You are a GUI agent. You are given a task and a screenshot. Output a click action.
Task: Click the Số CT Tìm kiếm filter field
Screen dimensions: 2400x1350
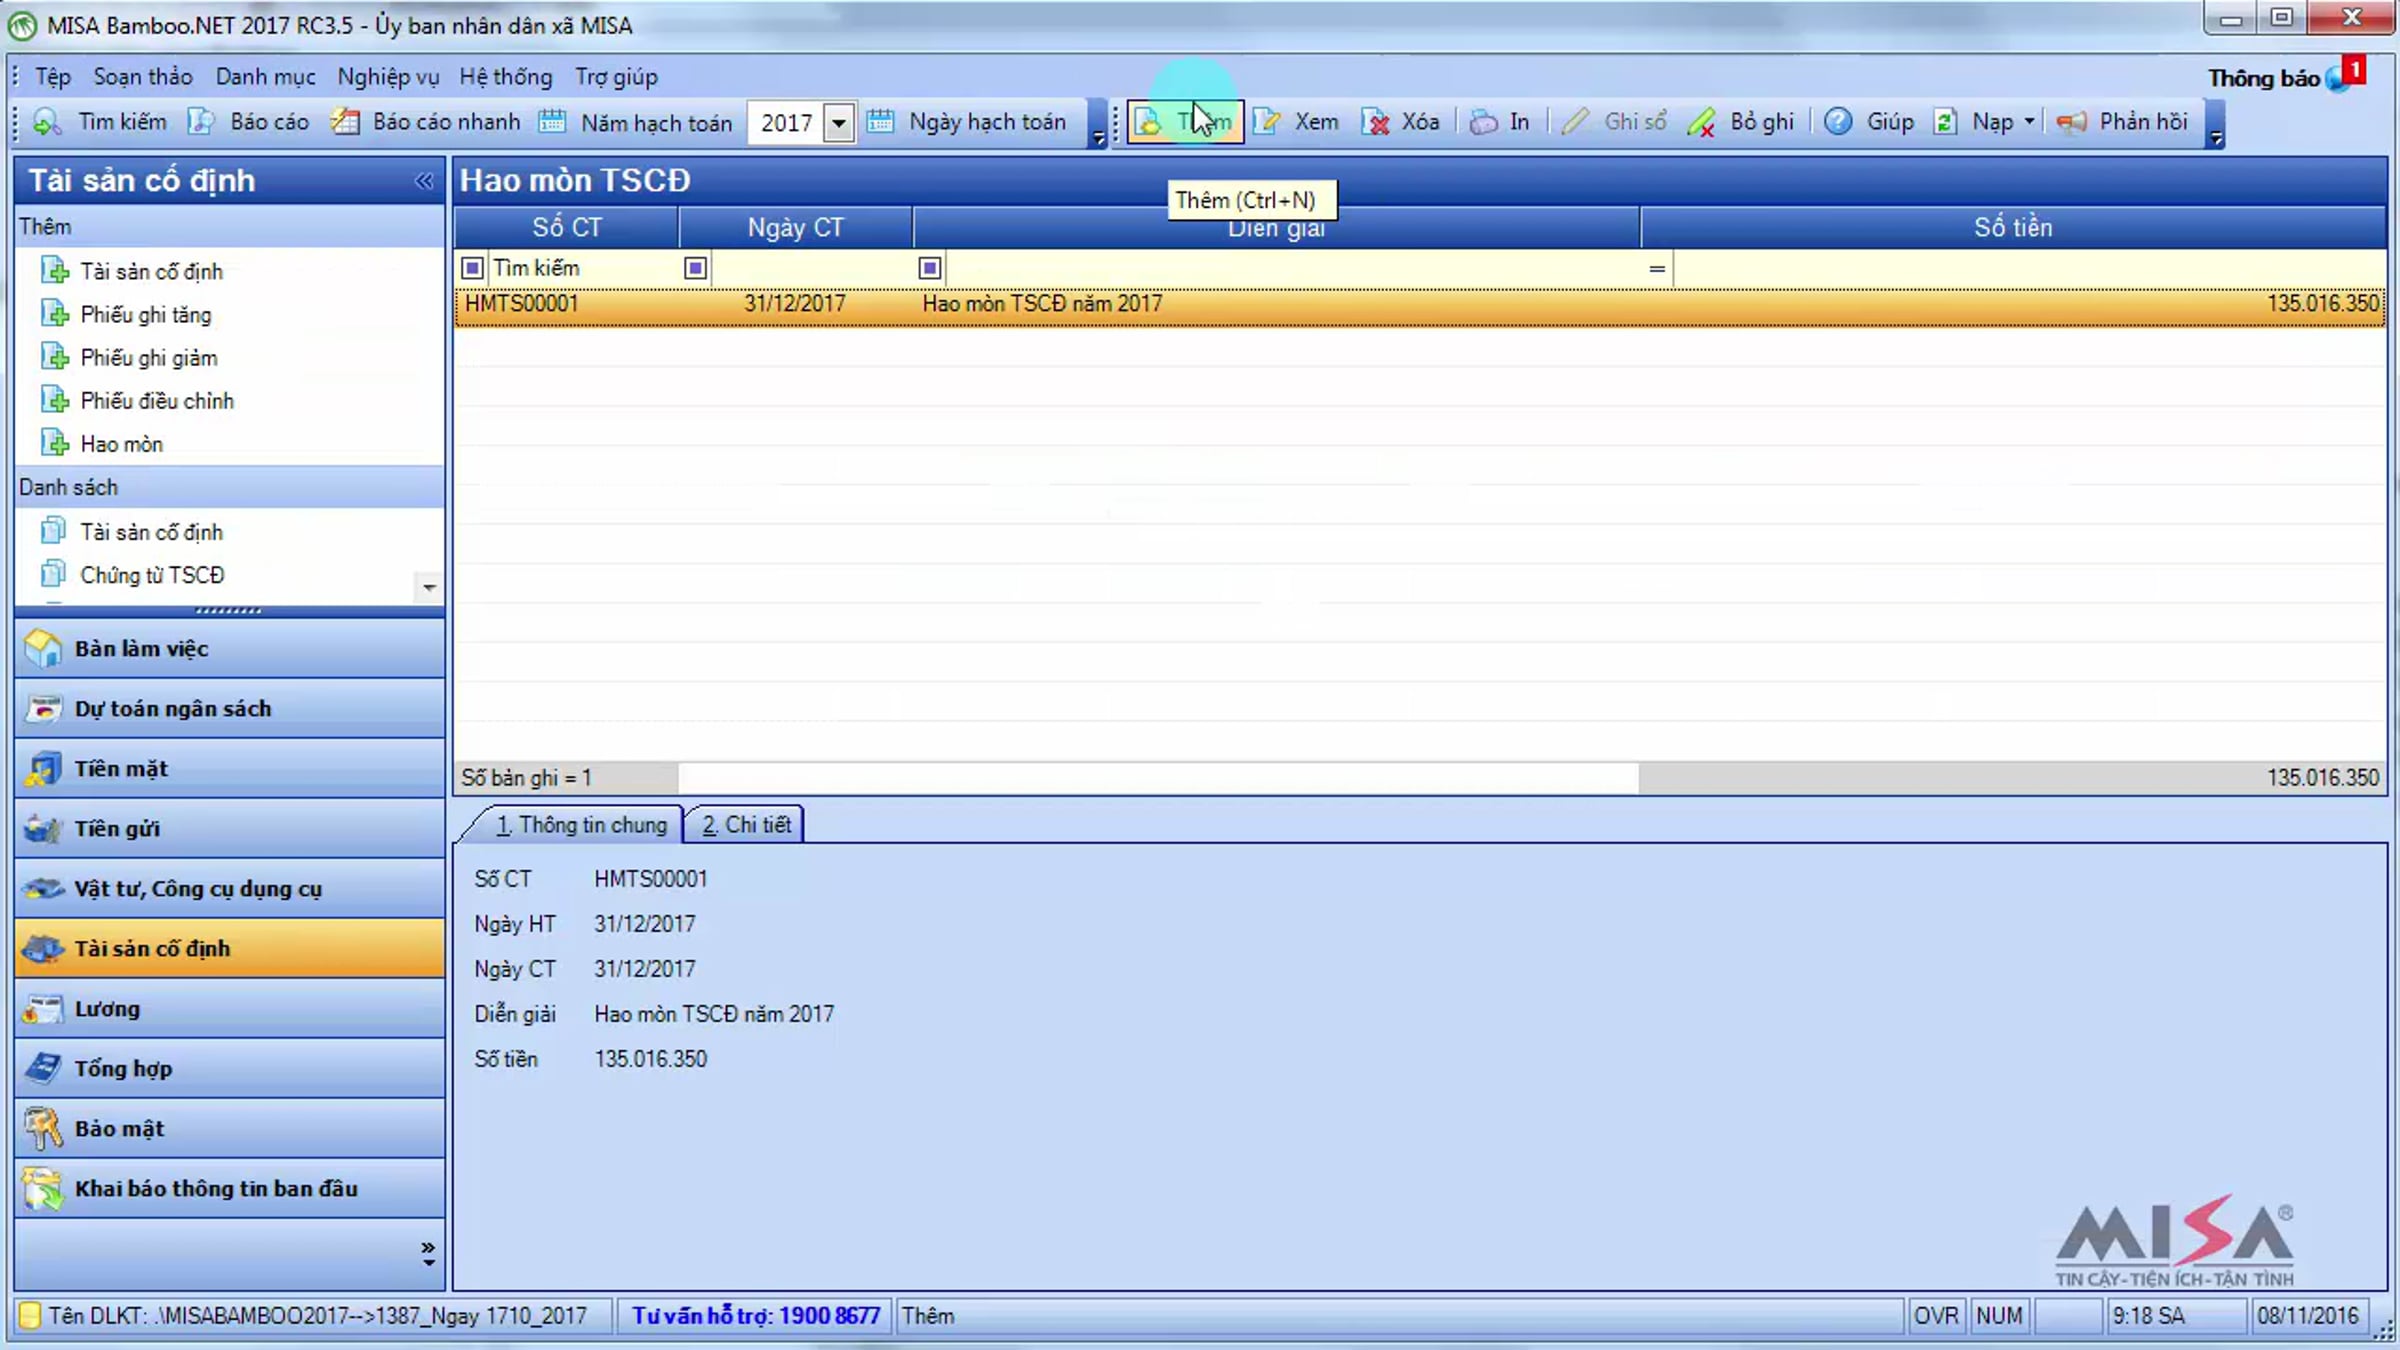(x=583, y=268)
